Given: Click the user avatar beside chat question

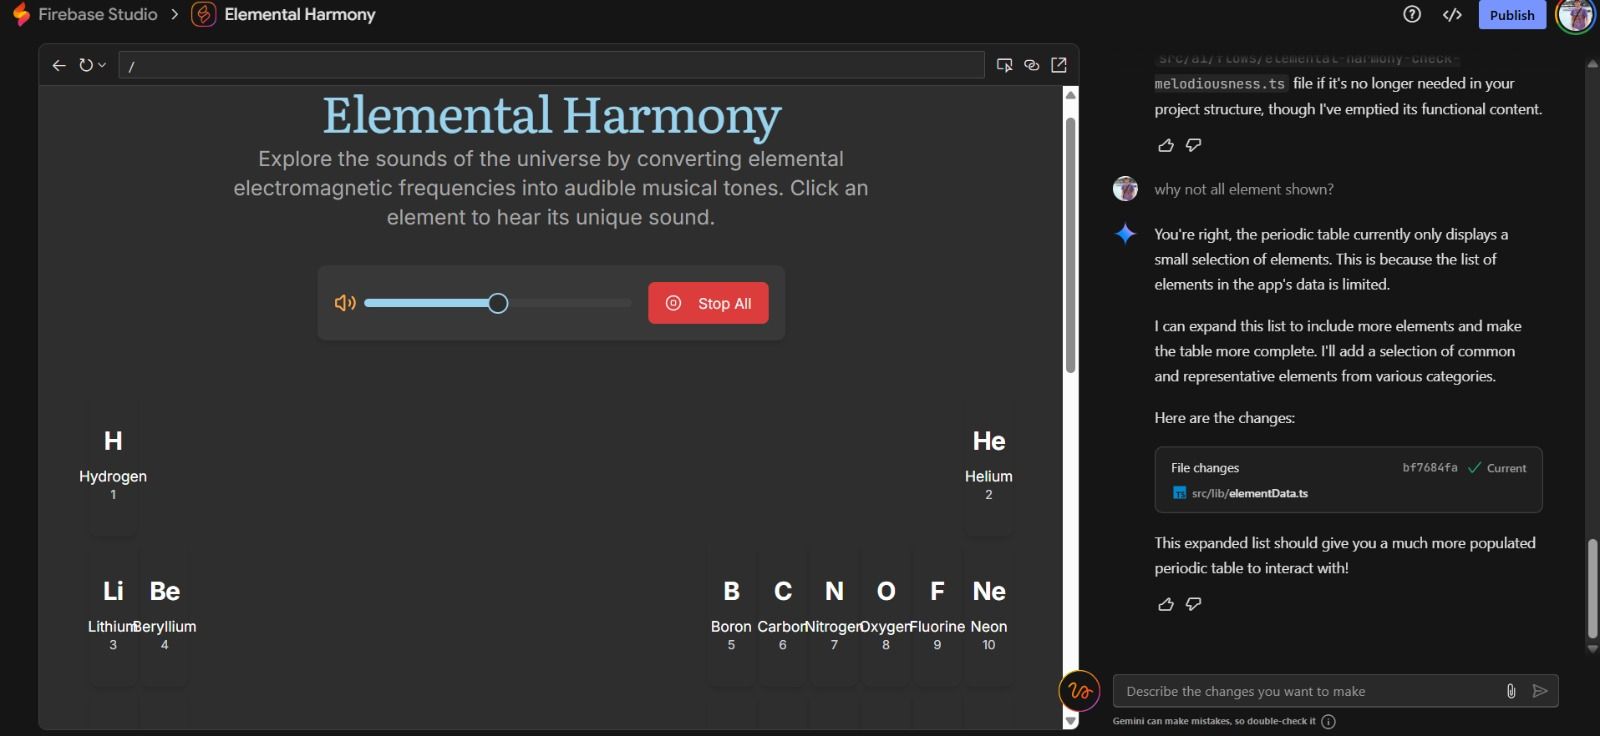Looking at the screenshot, I should [1125, 189].
